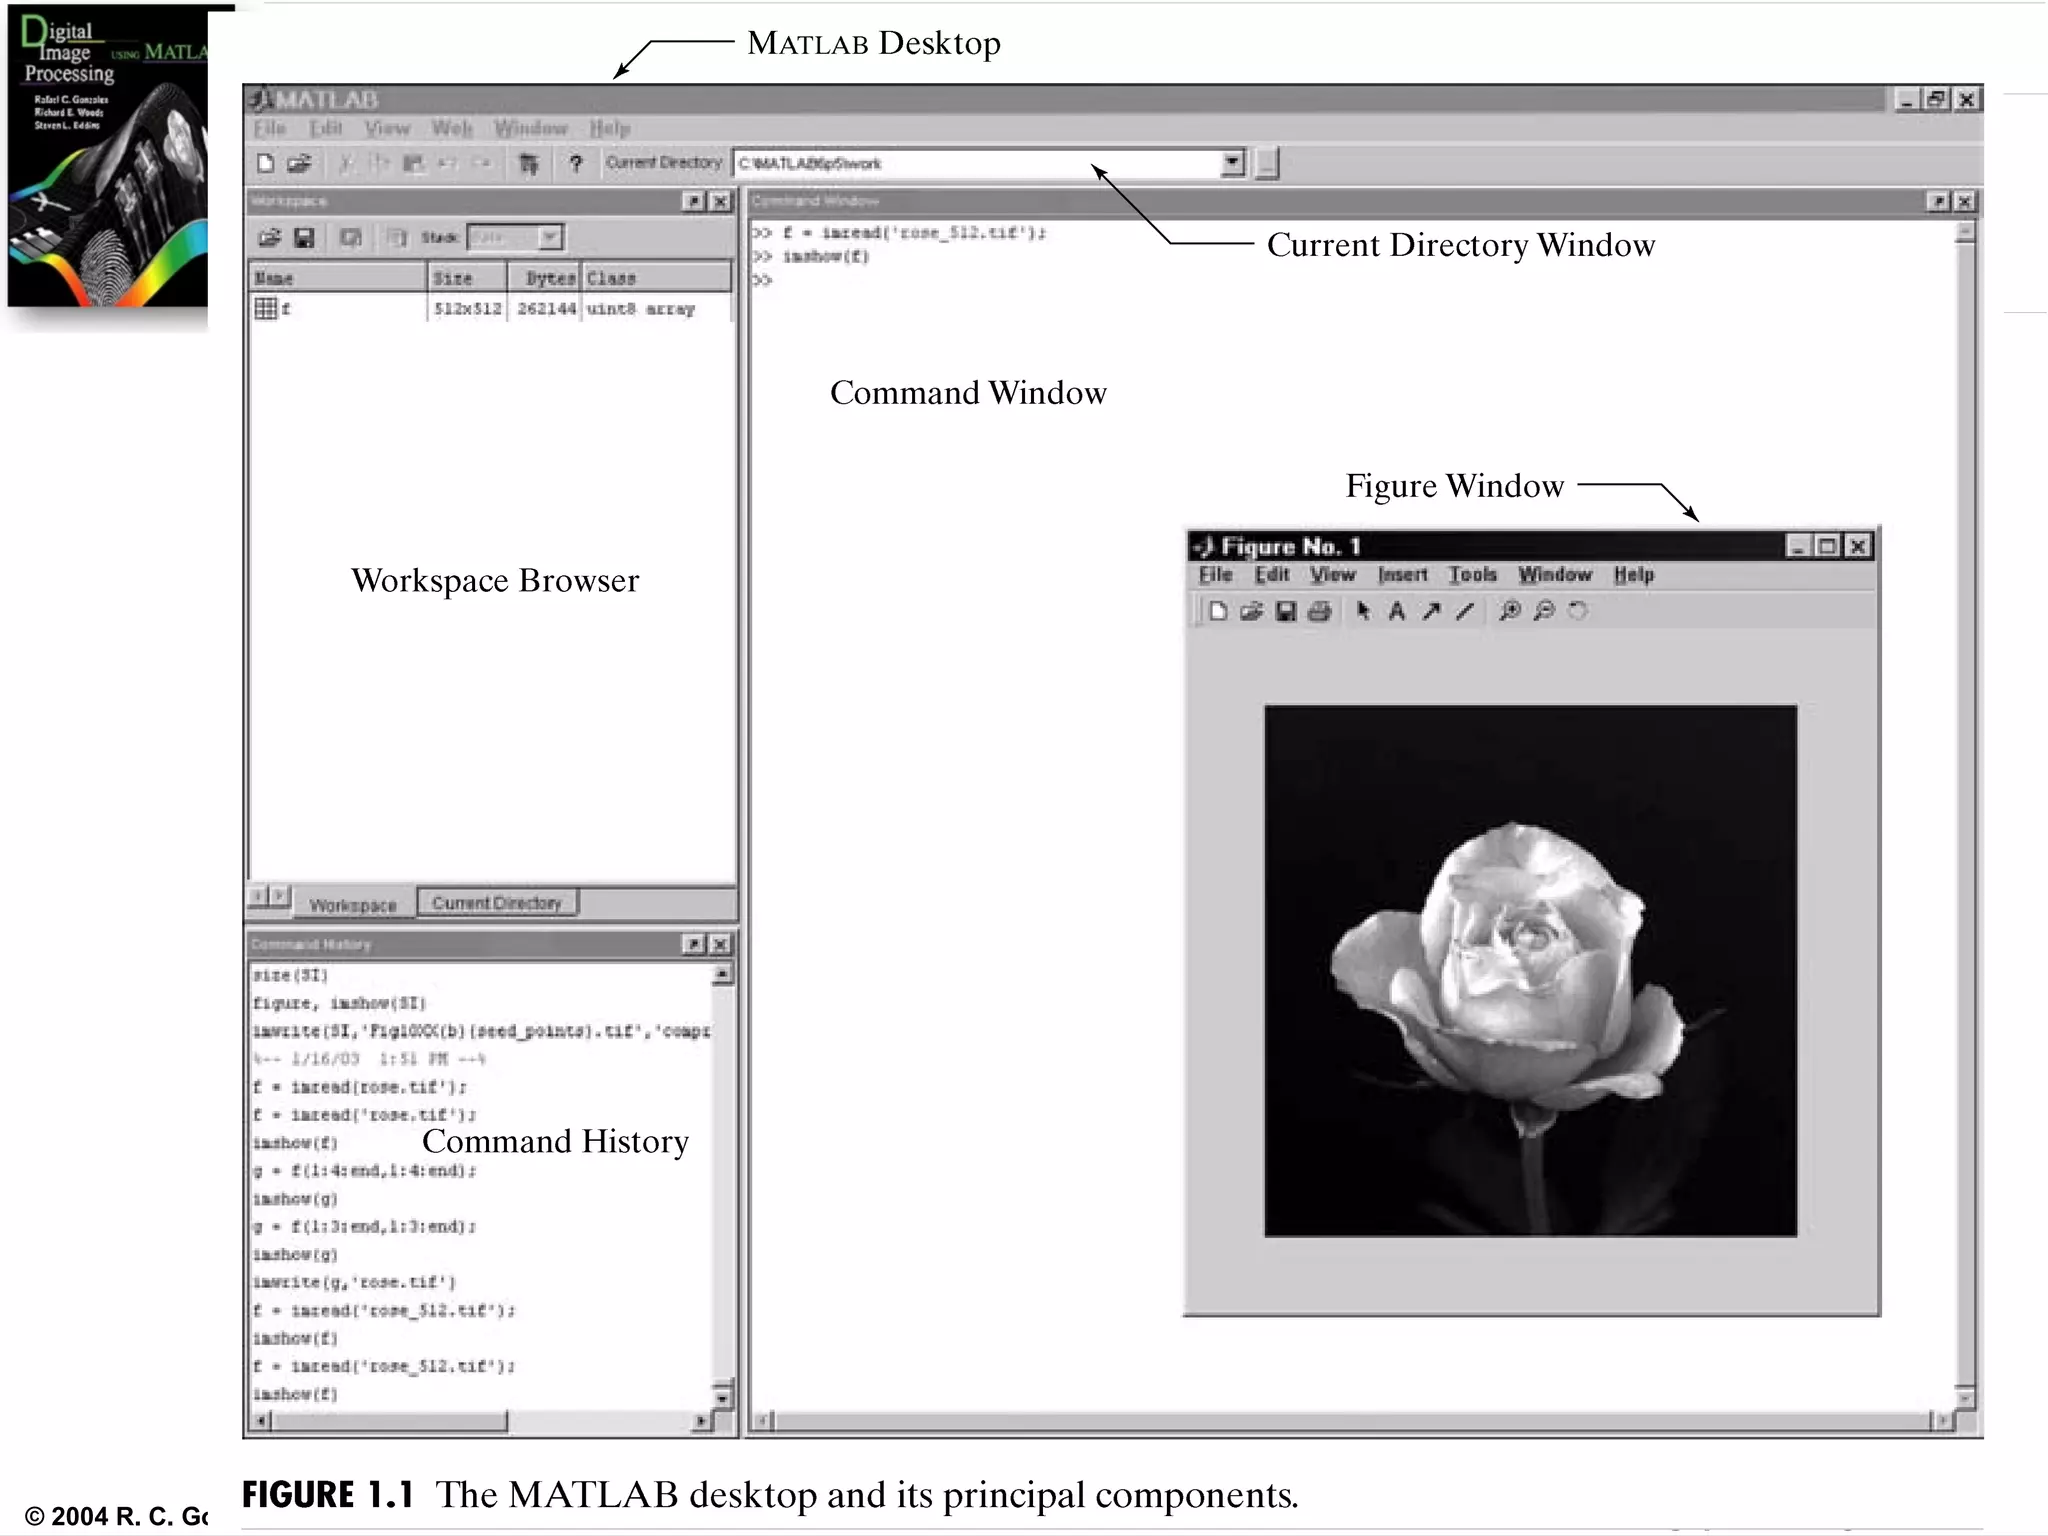Screen dimensions: 2048x1536
Task: Click Command Window vertical scroll down arrow
Action: (x=1965, y=1397)
